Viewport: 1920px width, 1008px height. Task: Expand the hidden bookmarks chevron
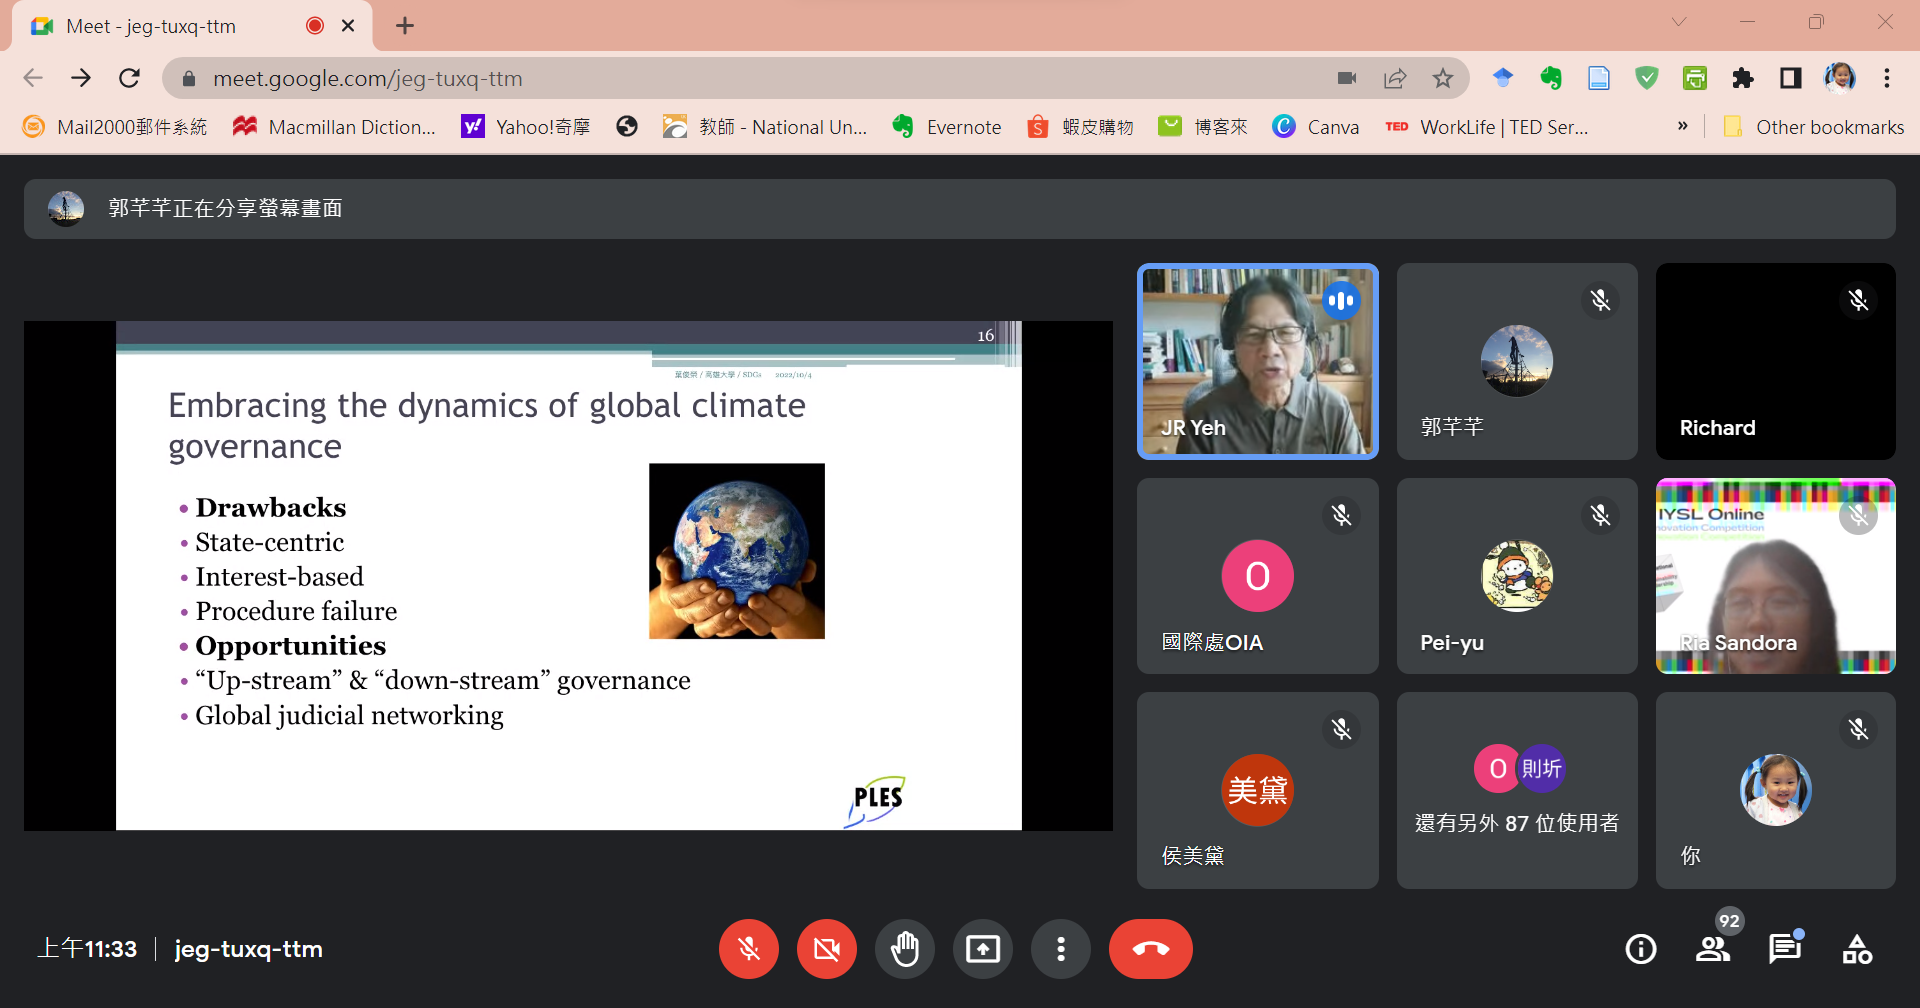pyautogui.click(x=1682, y=126)
